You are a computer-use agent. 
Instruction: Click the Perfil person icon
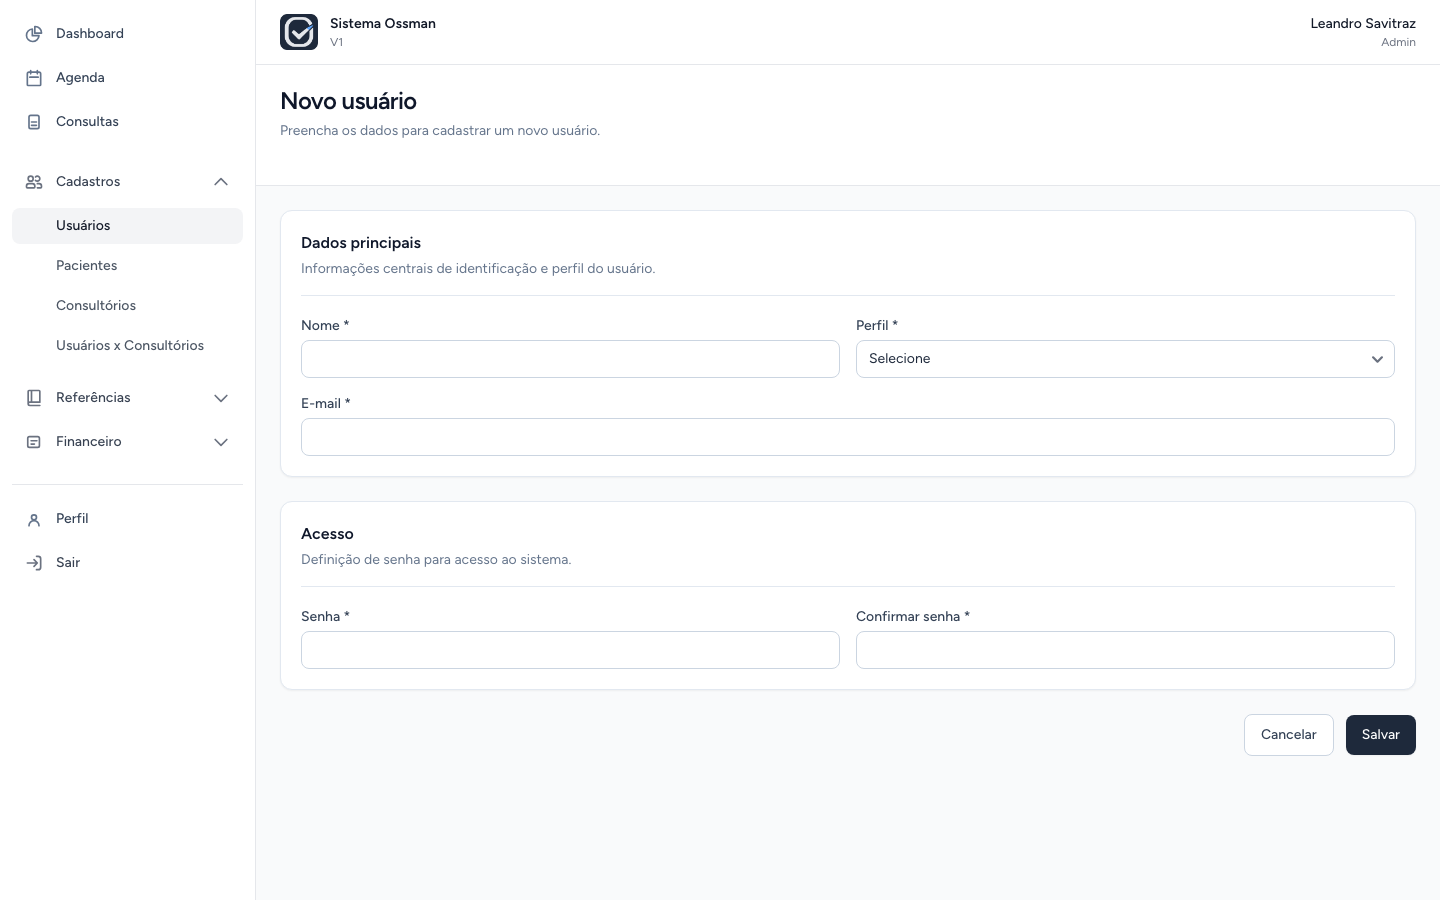tap(34, 520)
